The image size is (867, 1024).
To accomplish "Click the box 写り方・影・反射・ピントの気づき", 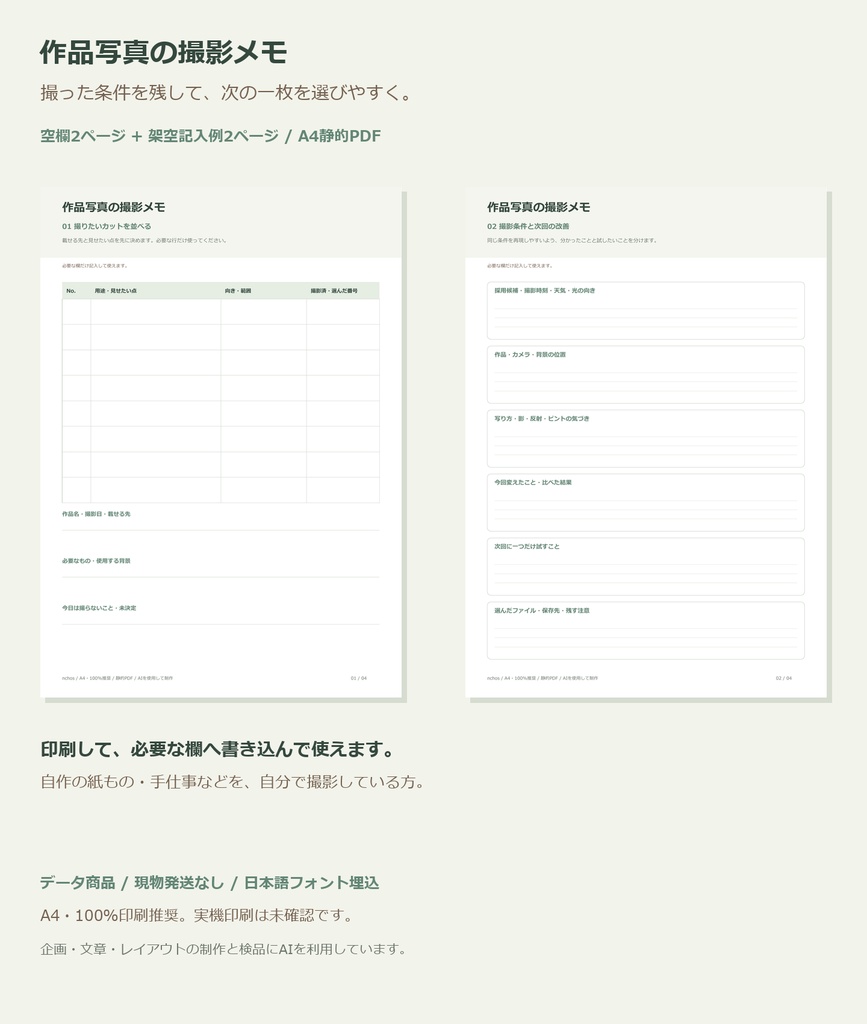I will coord(646,439).
